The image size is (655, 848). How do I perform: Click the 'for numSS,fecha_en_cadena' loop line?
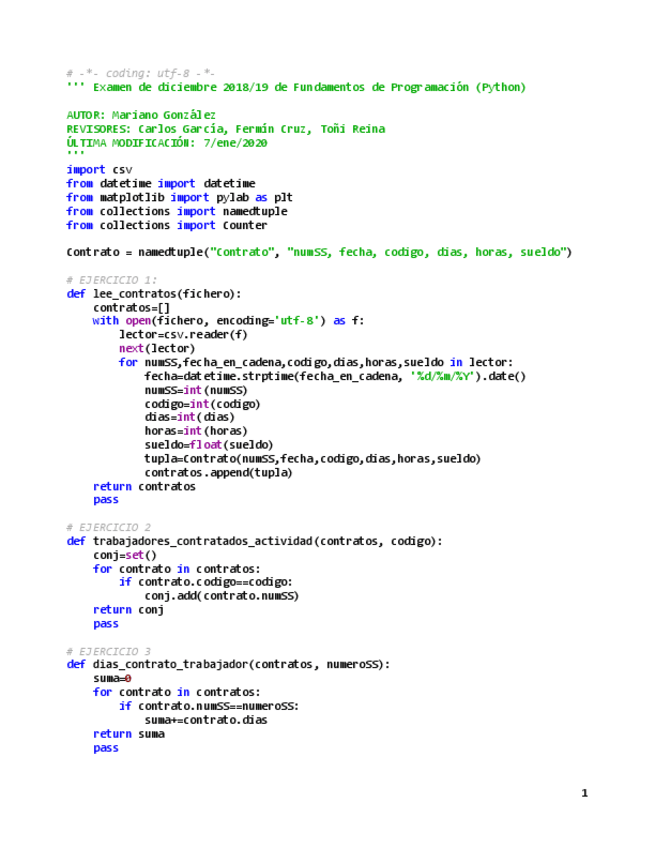(316, 362)
